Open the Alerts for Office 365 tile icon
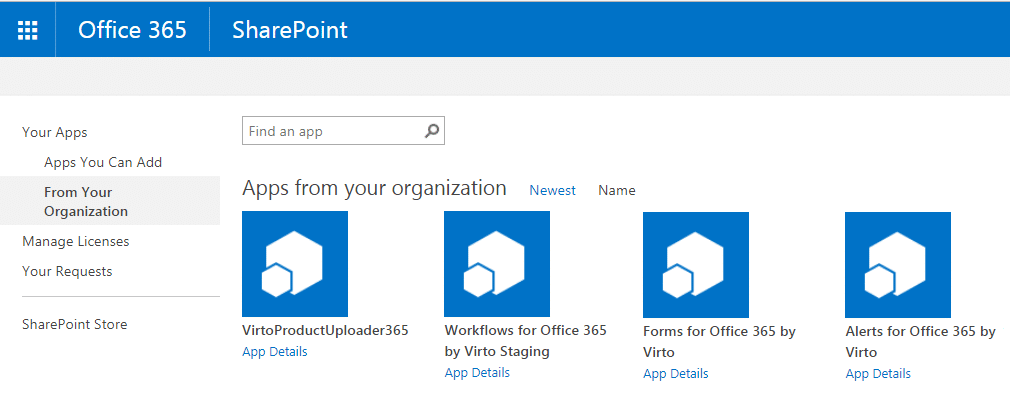Viewport: 1010px width, 408px height. point(898,264)
